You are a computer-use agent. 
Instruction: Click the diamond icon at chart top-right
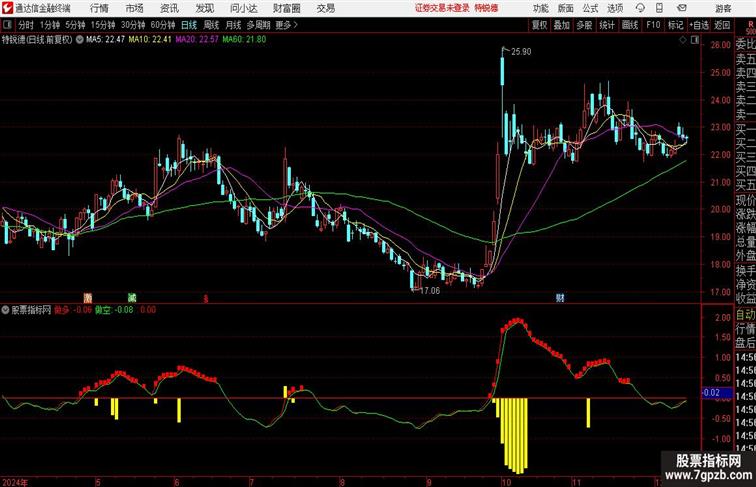click(x=683, y=40)
